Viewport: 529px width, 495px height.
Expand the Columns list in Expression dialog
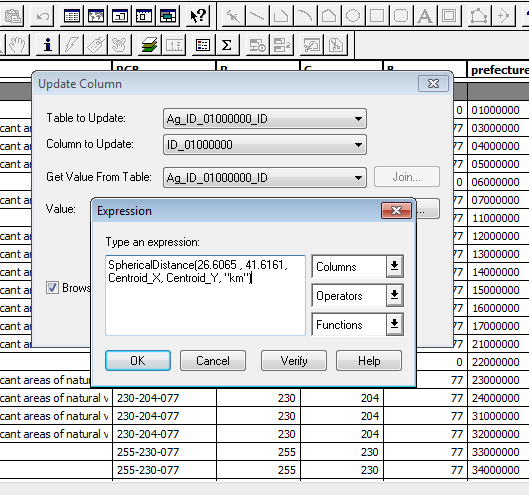pyautogui.click(x=395, y=267)
